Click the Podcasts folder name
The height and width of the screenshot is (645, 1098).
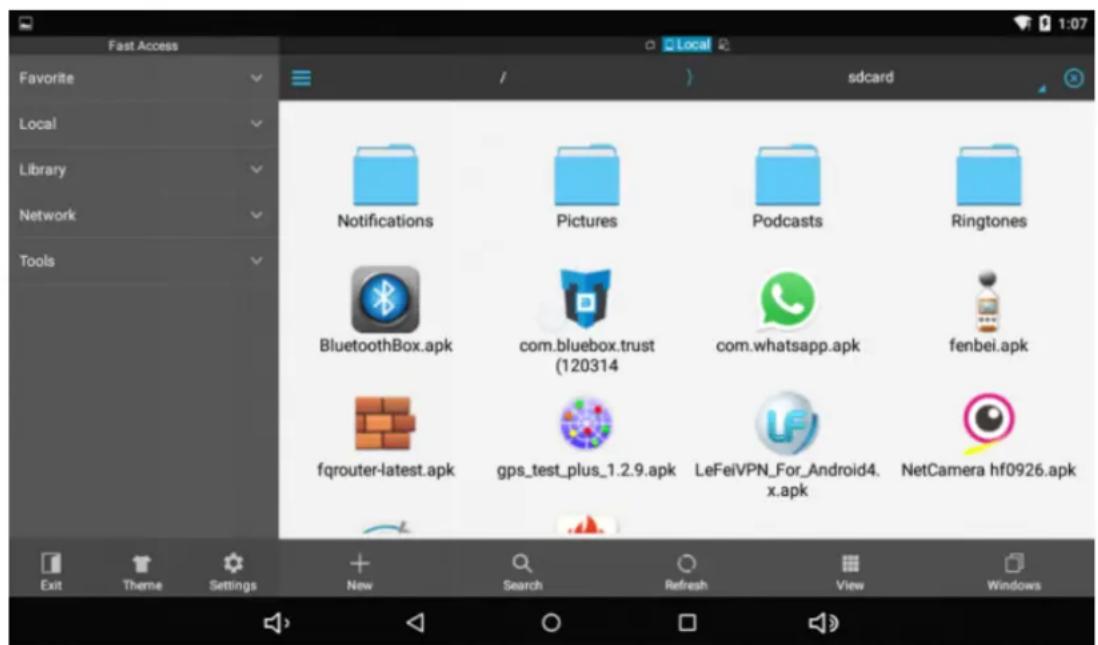point(787,221)
